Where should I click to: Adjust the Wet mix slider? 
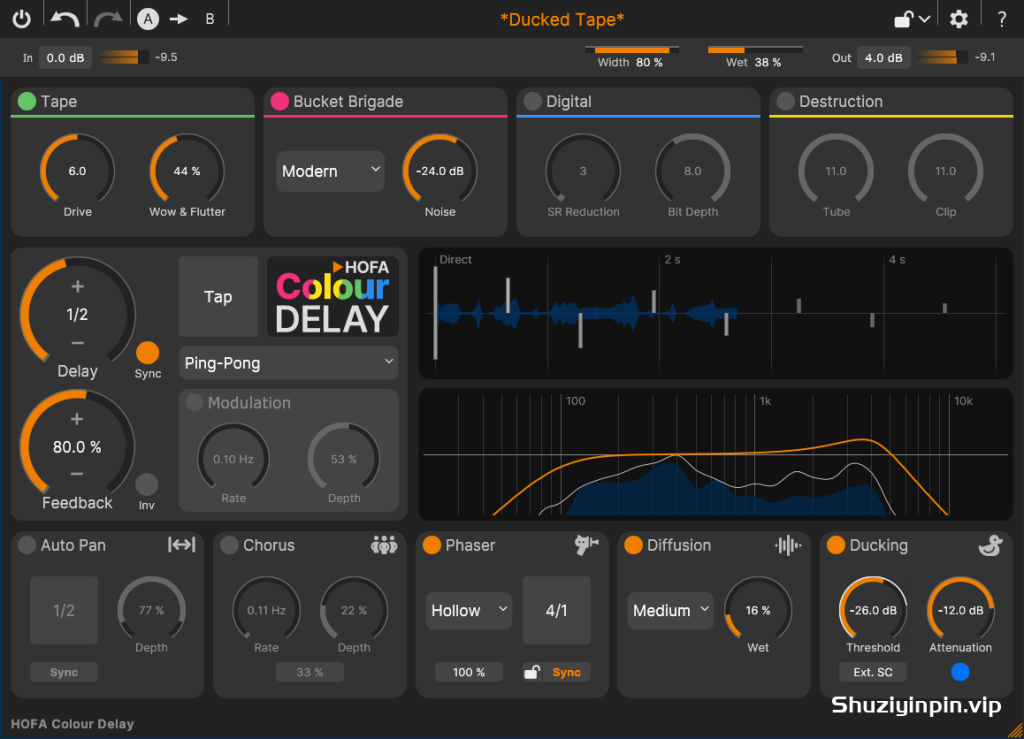[755, 50]
